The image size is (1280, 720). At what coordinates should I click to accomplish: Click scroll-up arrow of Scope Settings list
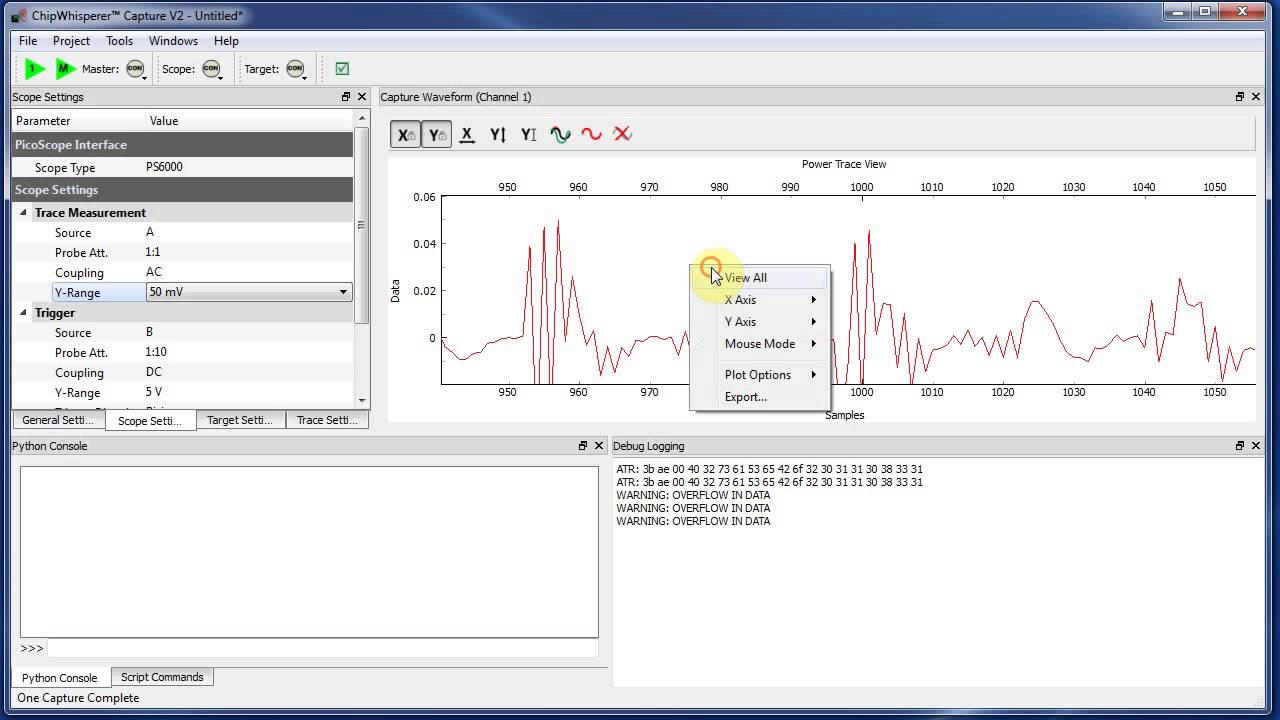click(362, 118)
